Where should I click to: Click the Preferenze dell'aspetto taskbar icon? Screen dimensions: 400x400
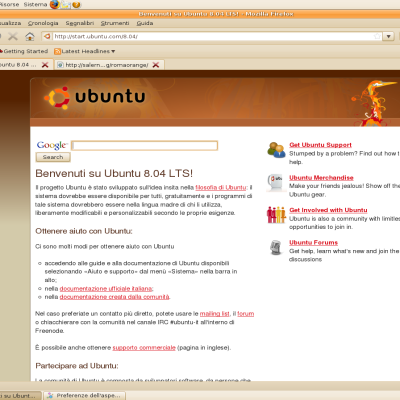coord(50,395)
